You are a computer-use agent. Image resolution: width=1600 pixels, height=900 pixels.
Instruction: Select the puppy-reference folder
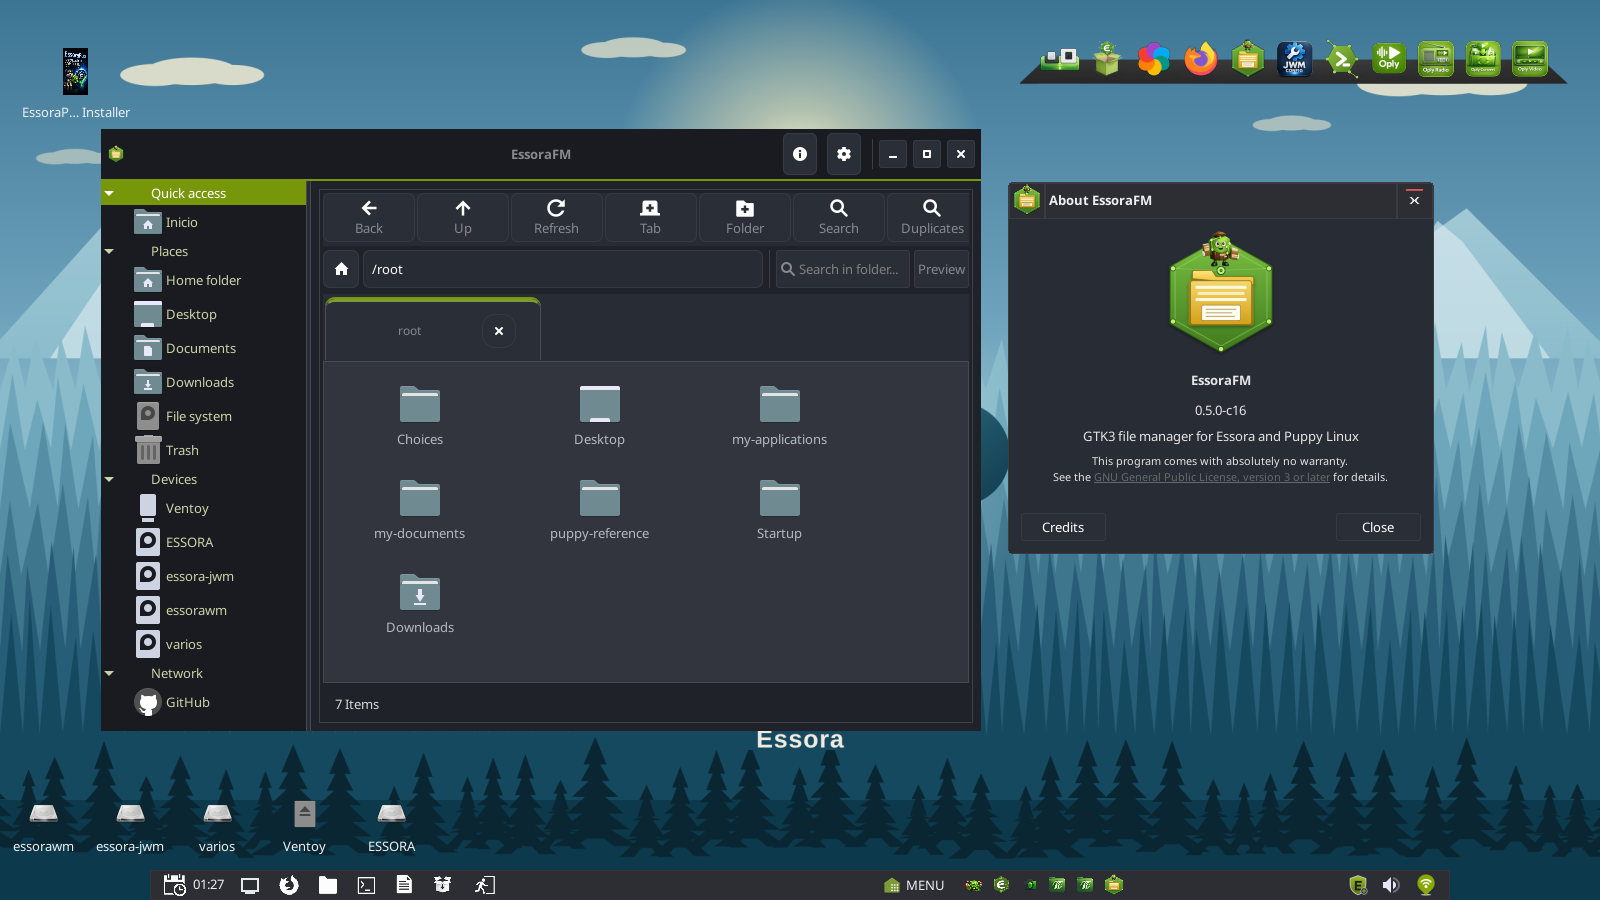coord(600,498)
